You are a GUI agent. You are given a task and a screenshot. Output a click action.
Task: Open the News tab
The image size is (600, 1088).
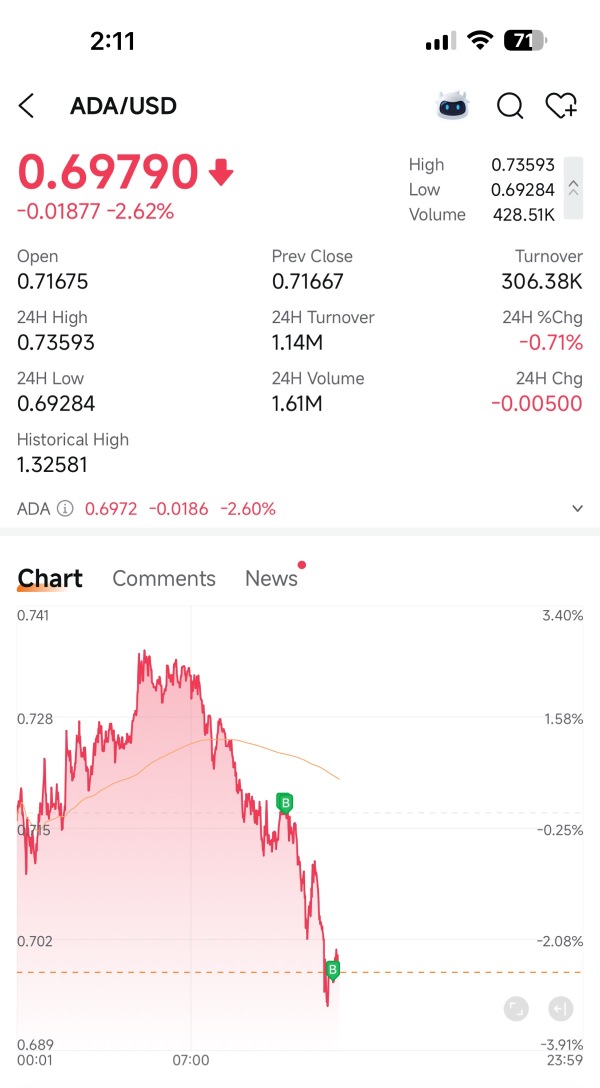tap(271, 578)
